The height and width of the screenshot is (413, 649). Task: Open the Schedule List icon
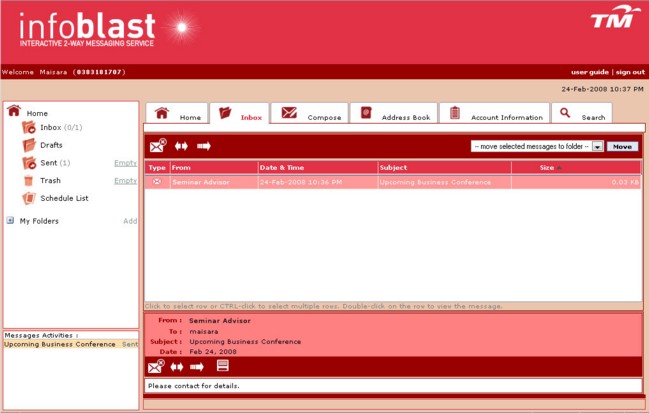(29, 198)
